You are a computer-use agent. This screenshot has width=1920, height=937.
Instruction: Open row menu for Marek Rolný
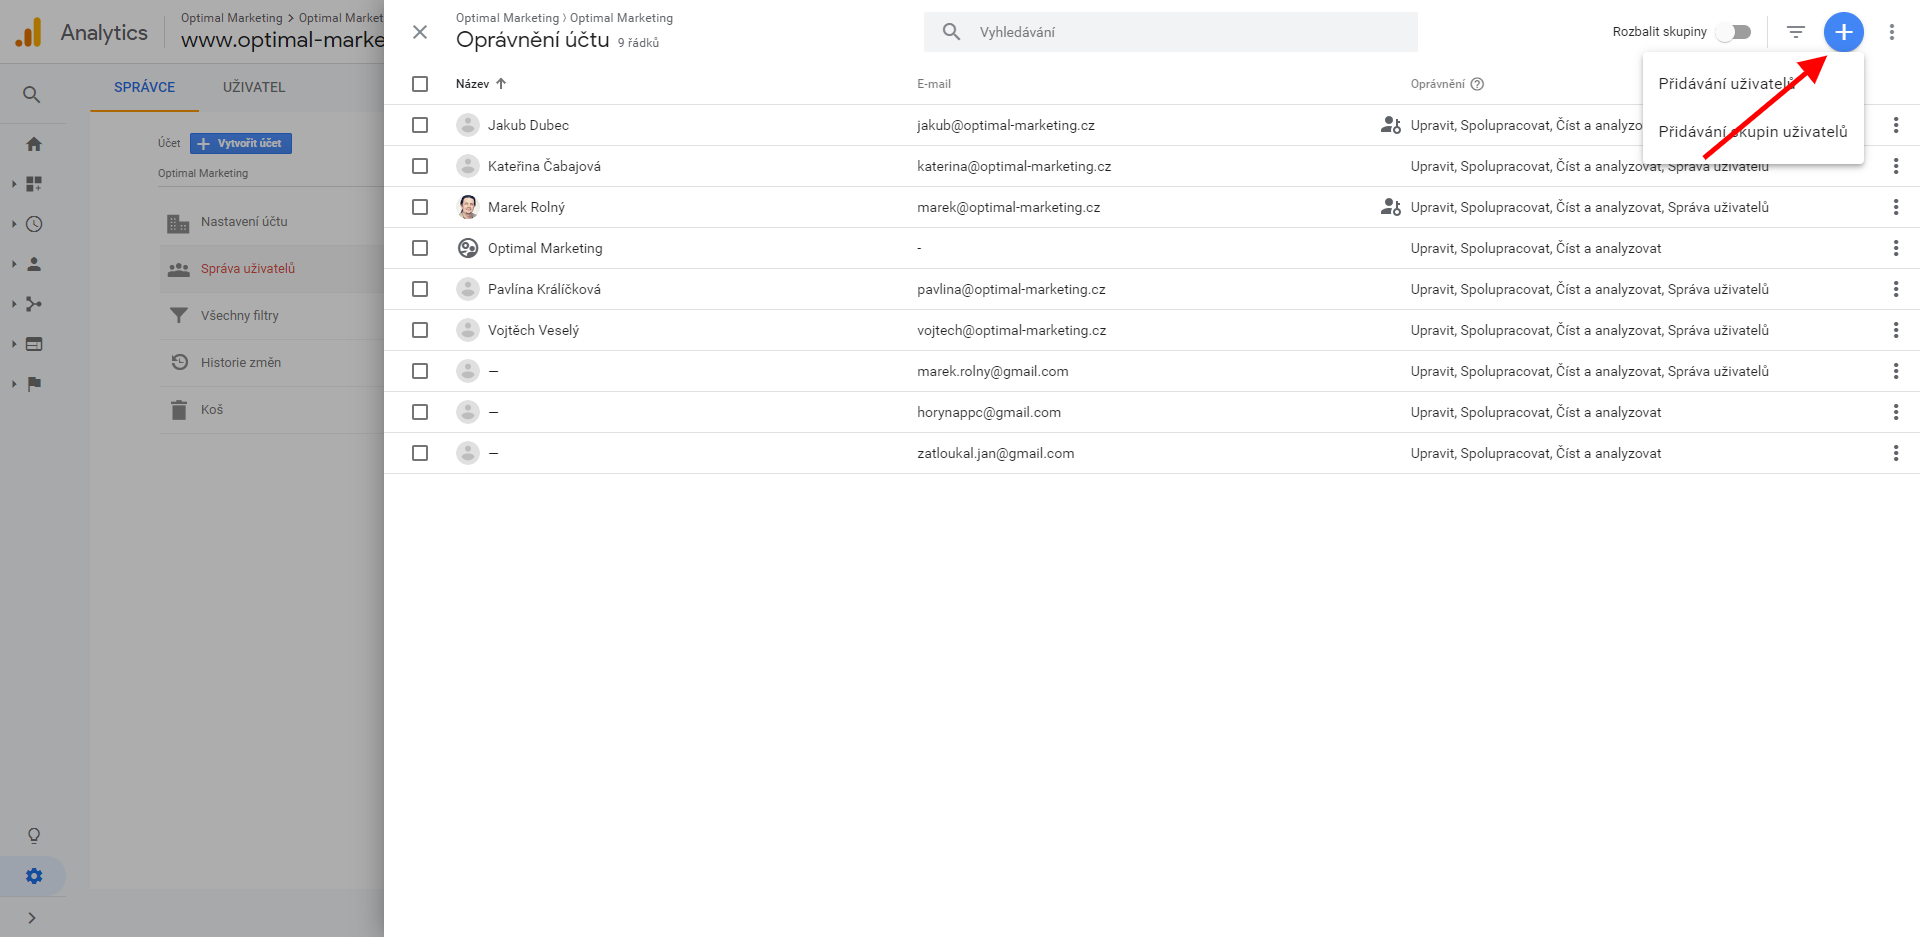tap(1895, 207)
